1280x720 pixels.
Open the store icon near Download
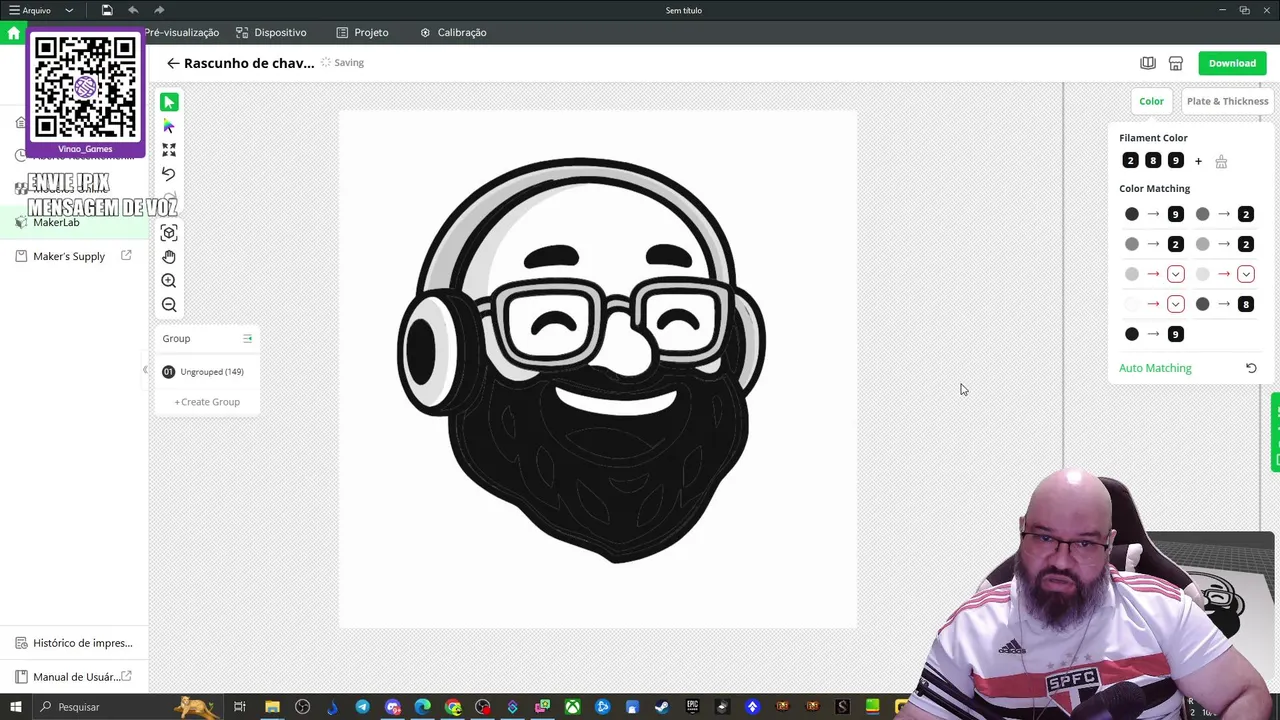click(x=1176, y=63)
